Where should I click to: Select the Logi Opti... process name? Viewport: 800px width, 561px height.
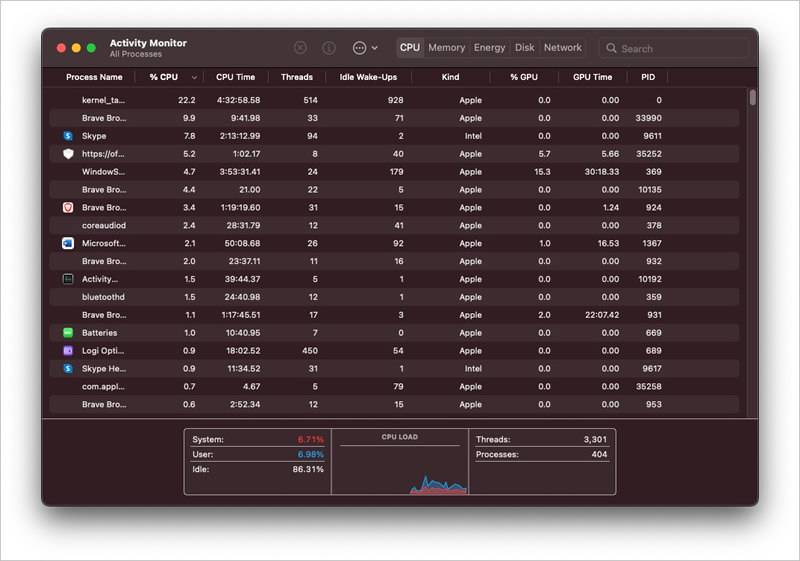[103, 350]
